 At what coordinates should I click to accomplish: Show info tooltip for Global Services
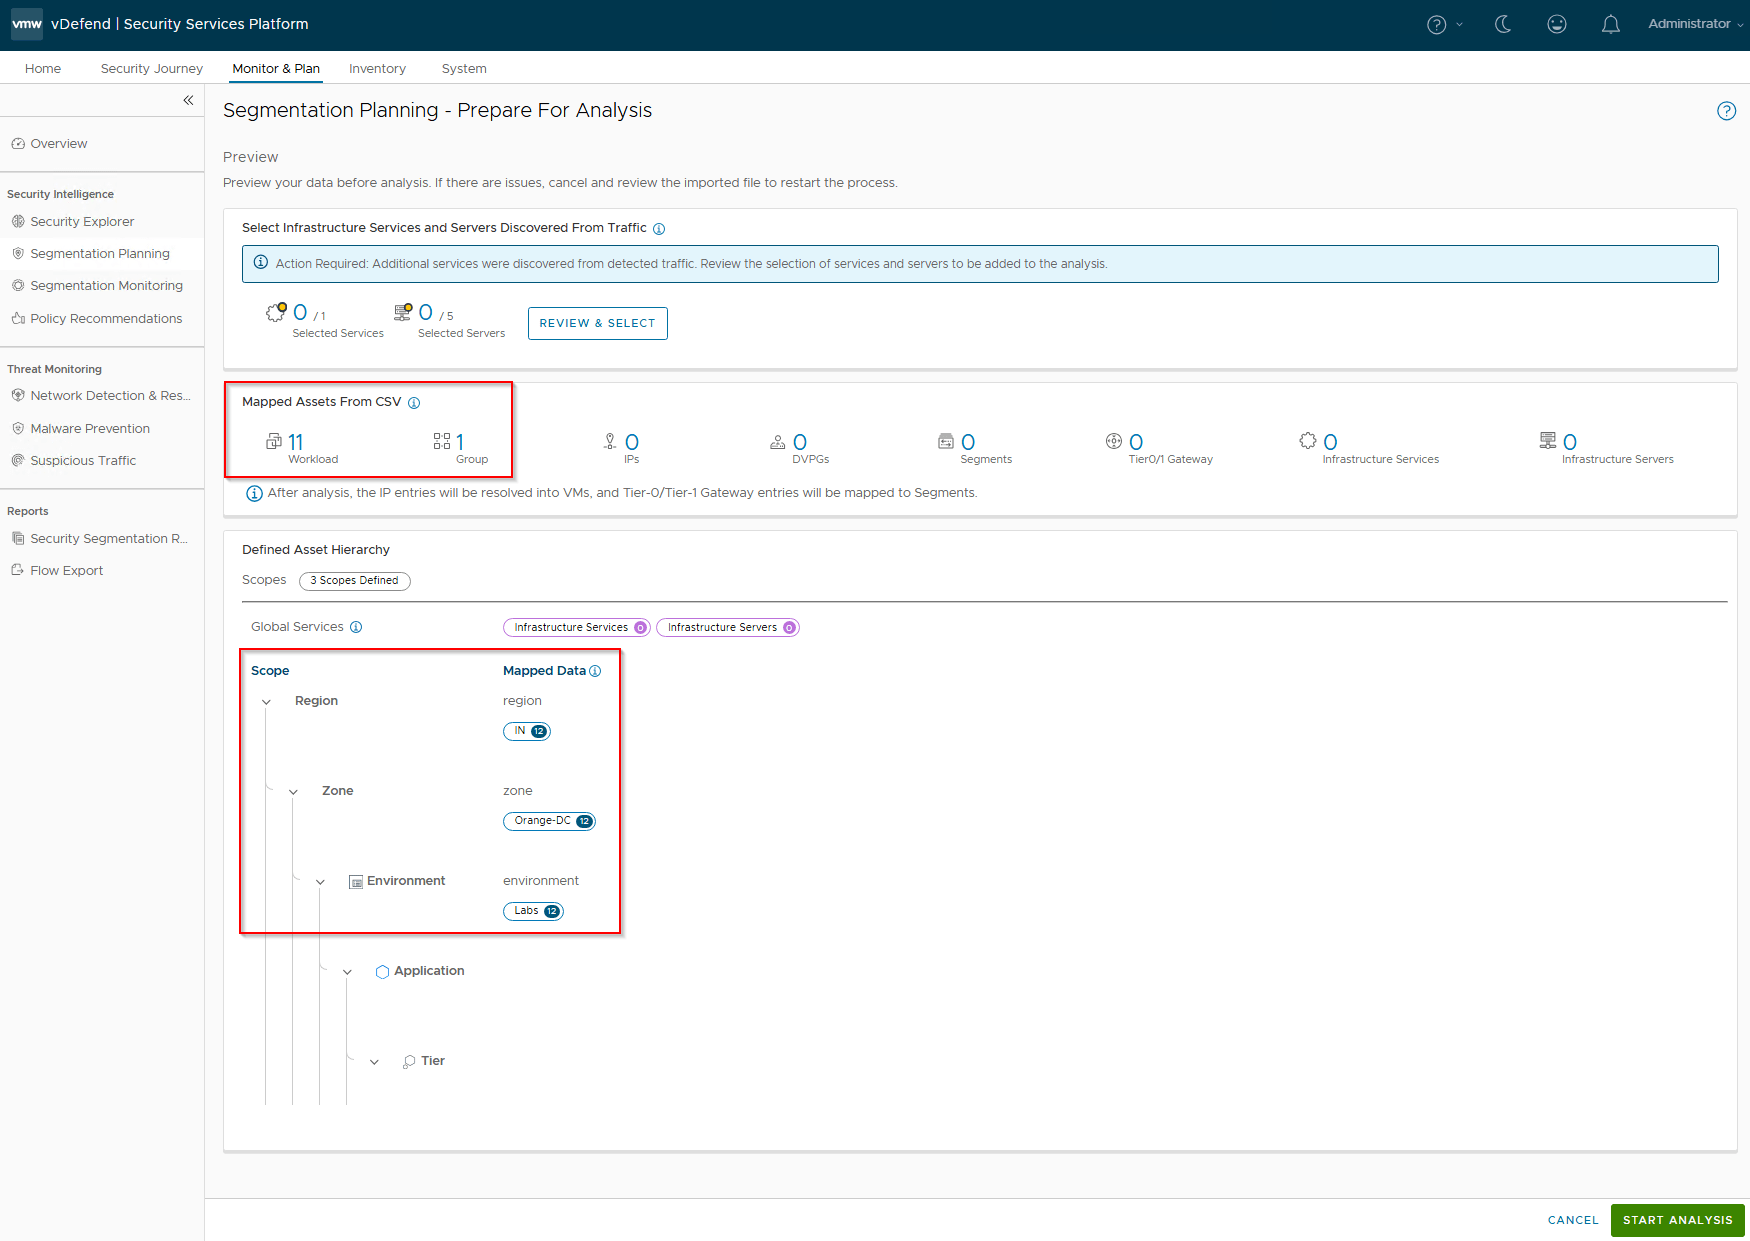[356, 627]
